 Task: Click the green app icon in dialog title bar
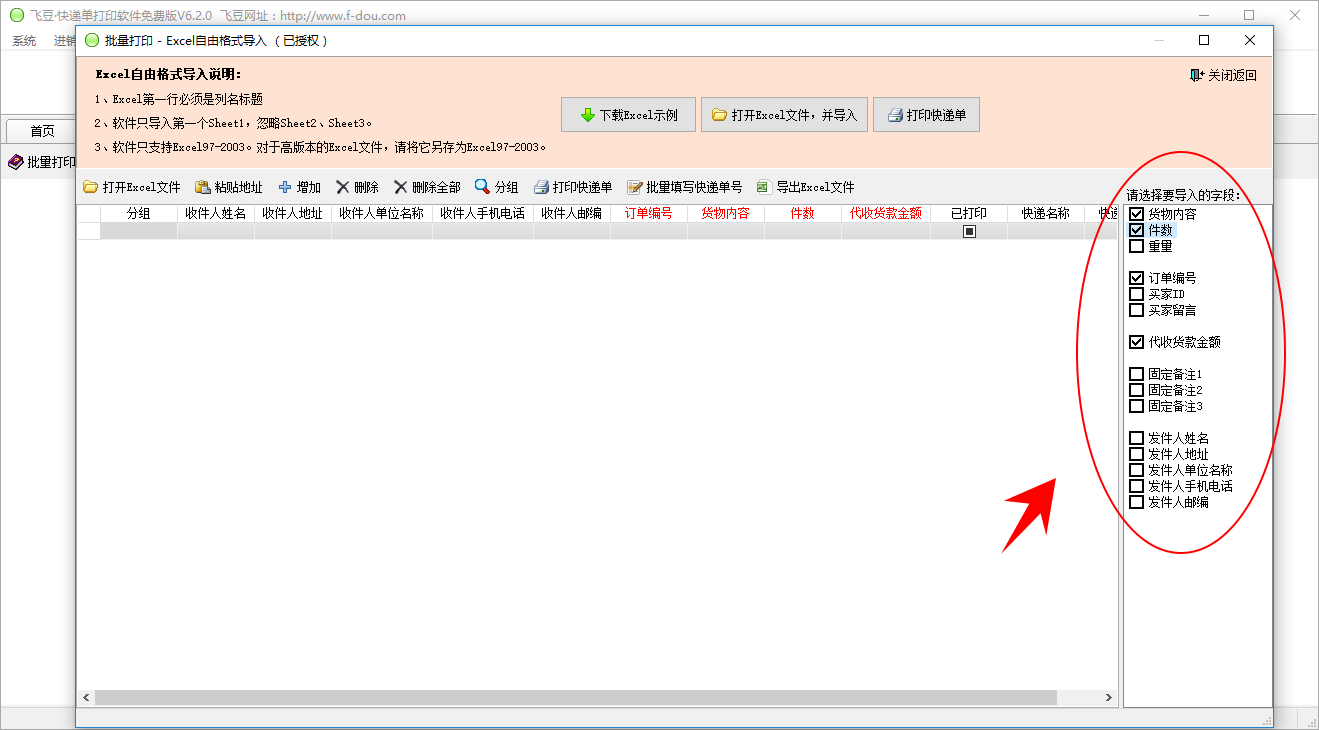(x=92, y=40)
